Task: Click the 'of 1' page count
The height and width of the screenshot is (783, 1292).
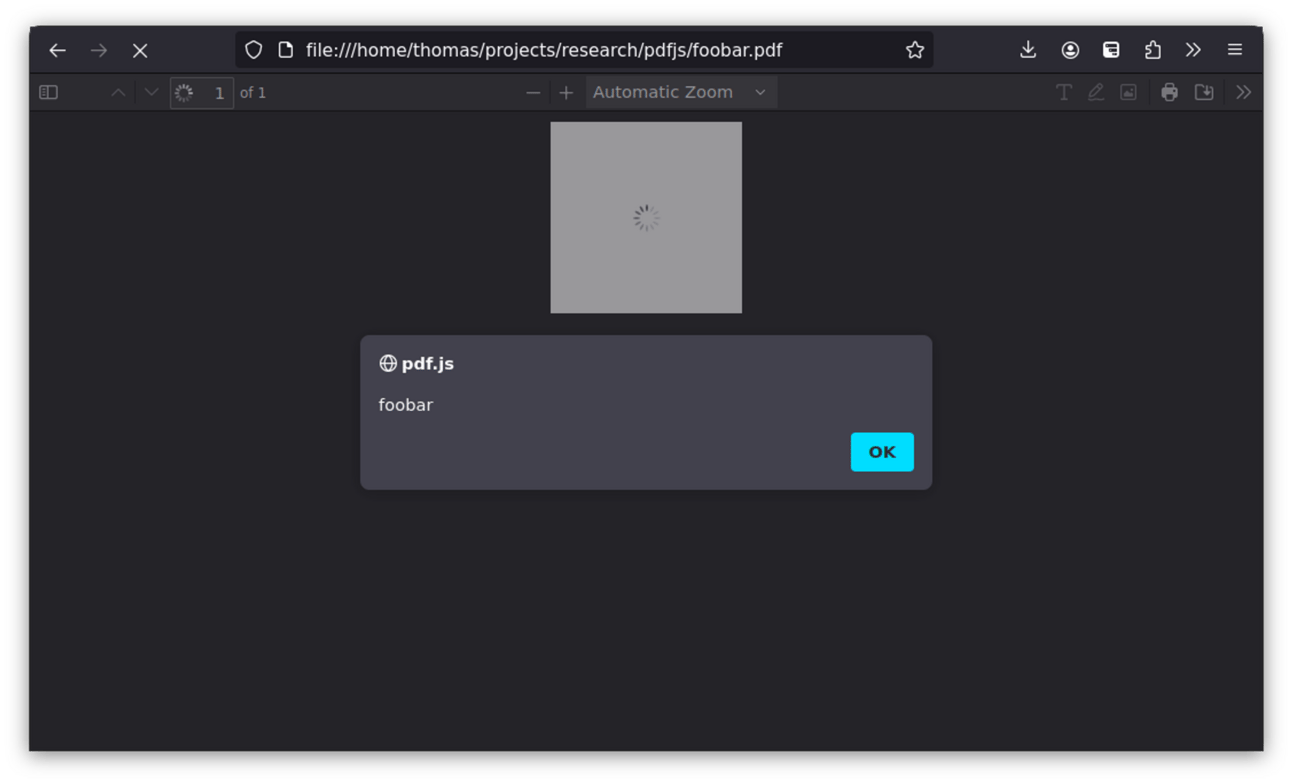Action: (253, 93)
